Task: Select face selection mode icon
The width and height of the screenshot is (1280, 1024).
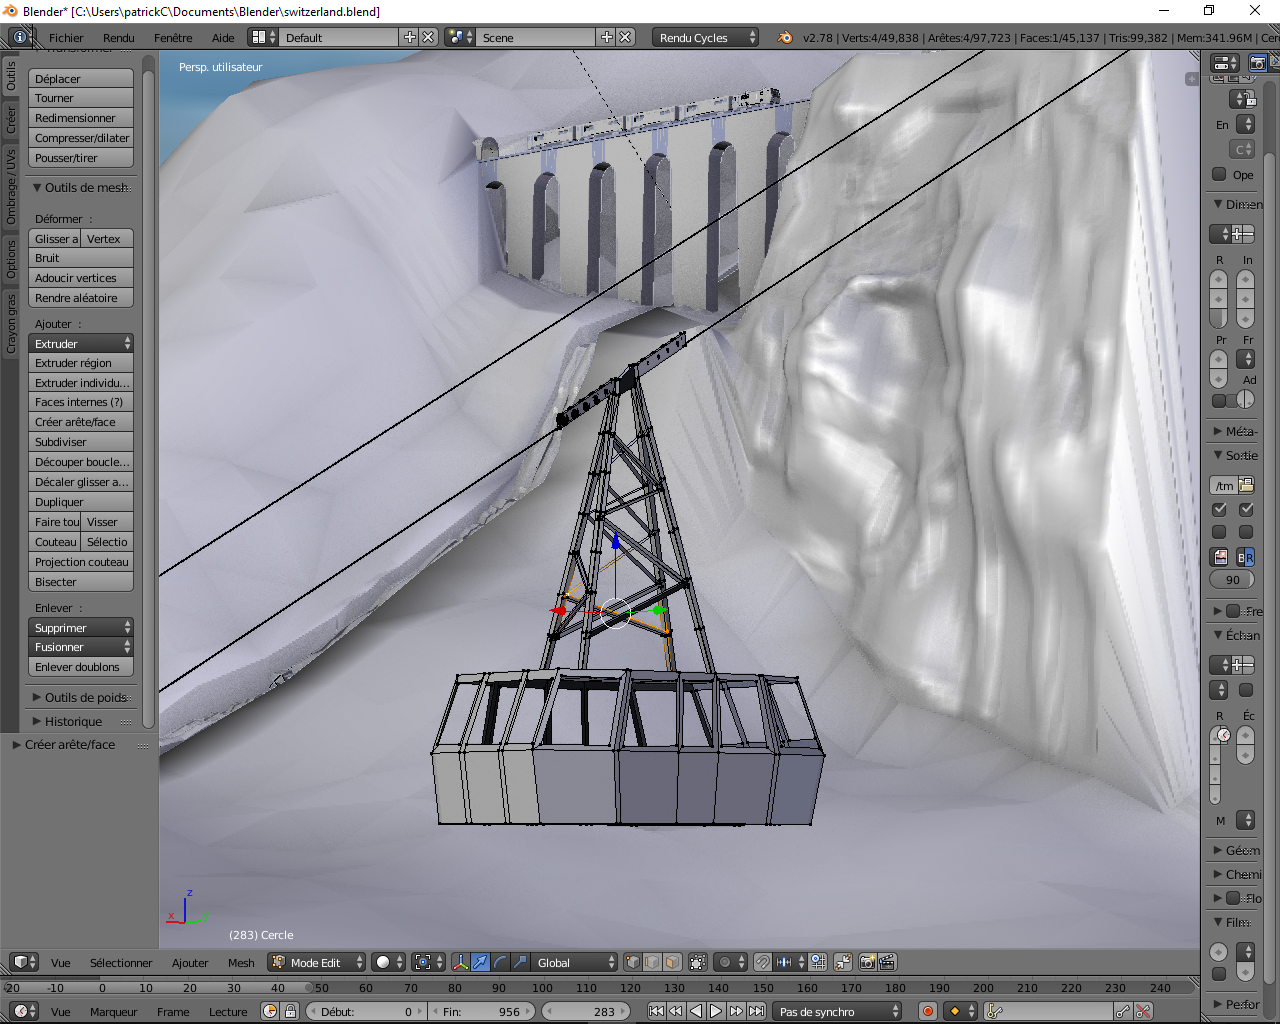Action: (x=672, y=962)
